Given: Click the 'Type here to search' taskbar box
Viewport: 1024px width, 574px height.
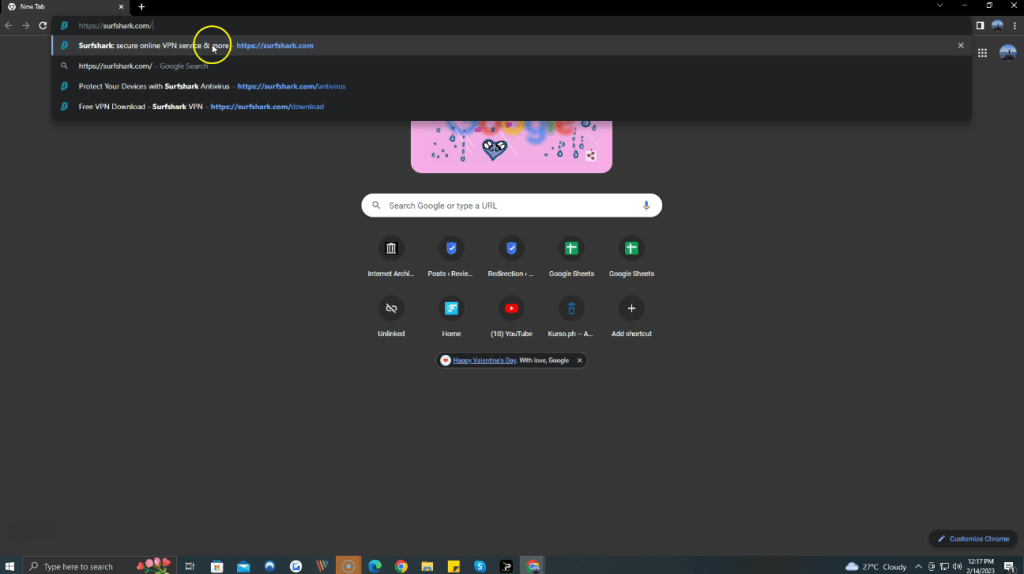Looking at the screenshot, I should (x=98, y=566).
